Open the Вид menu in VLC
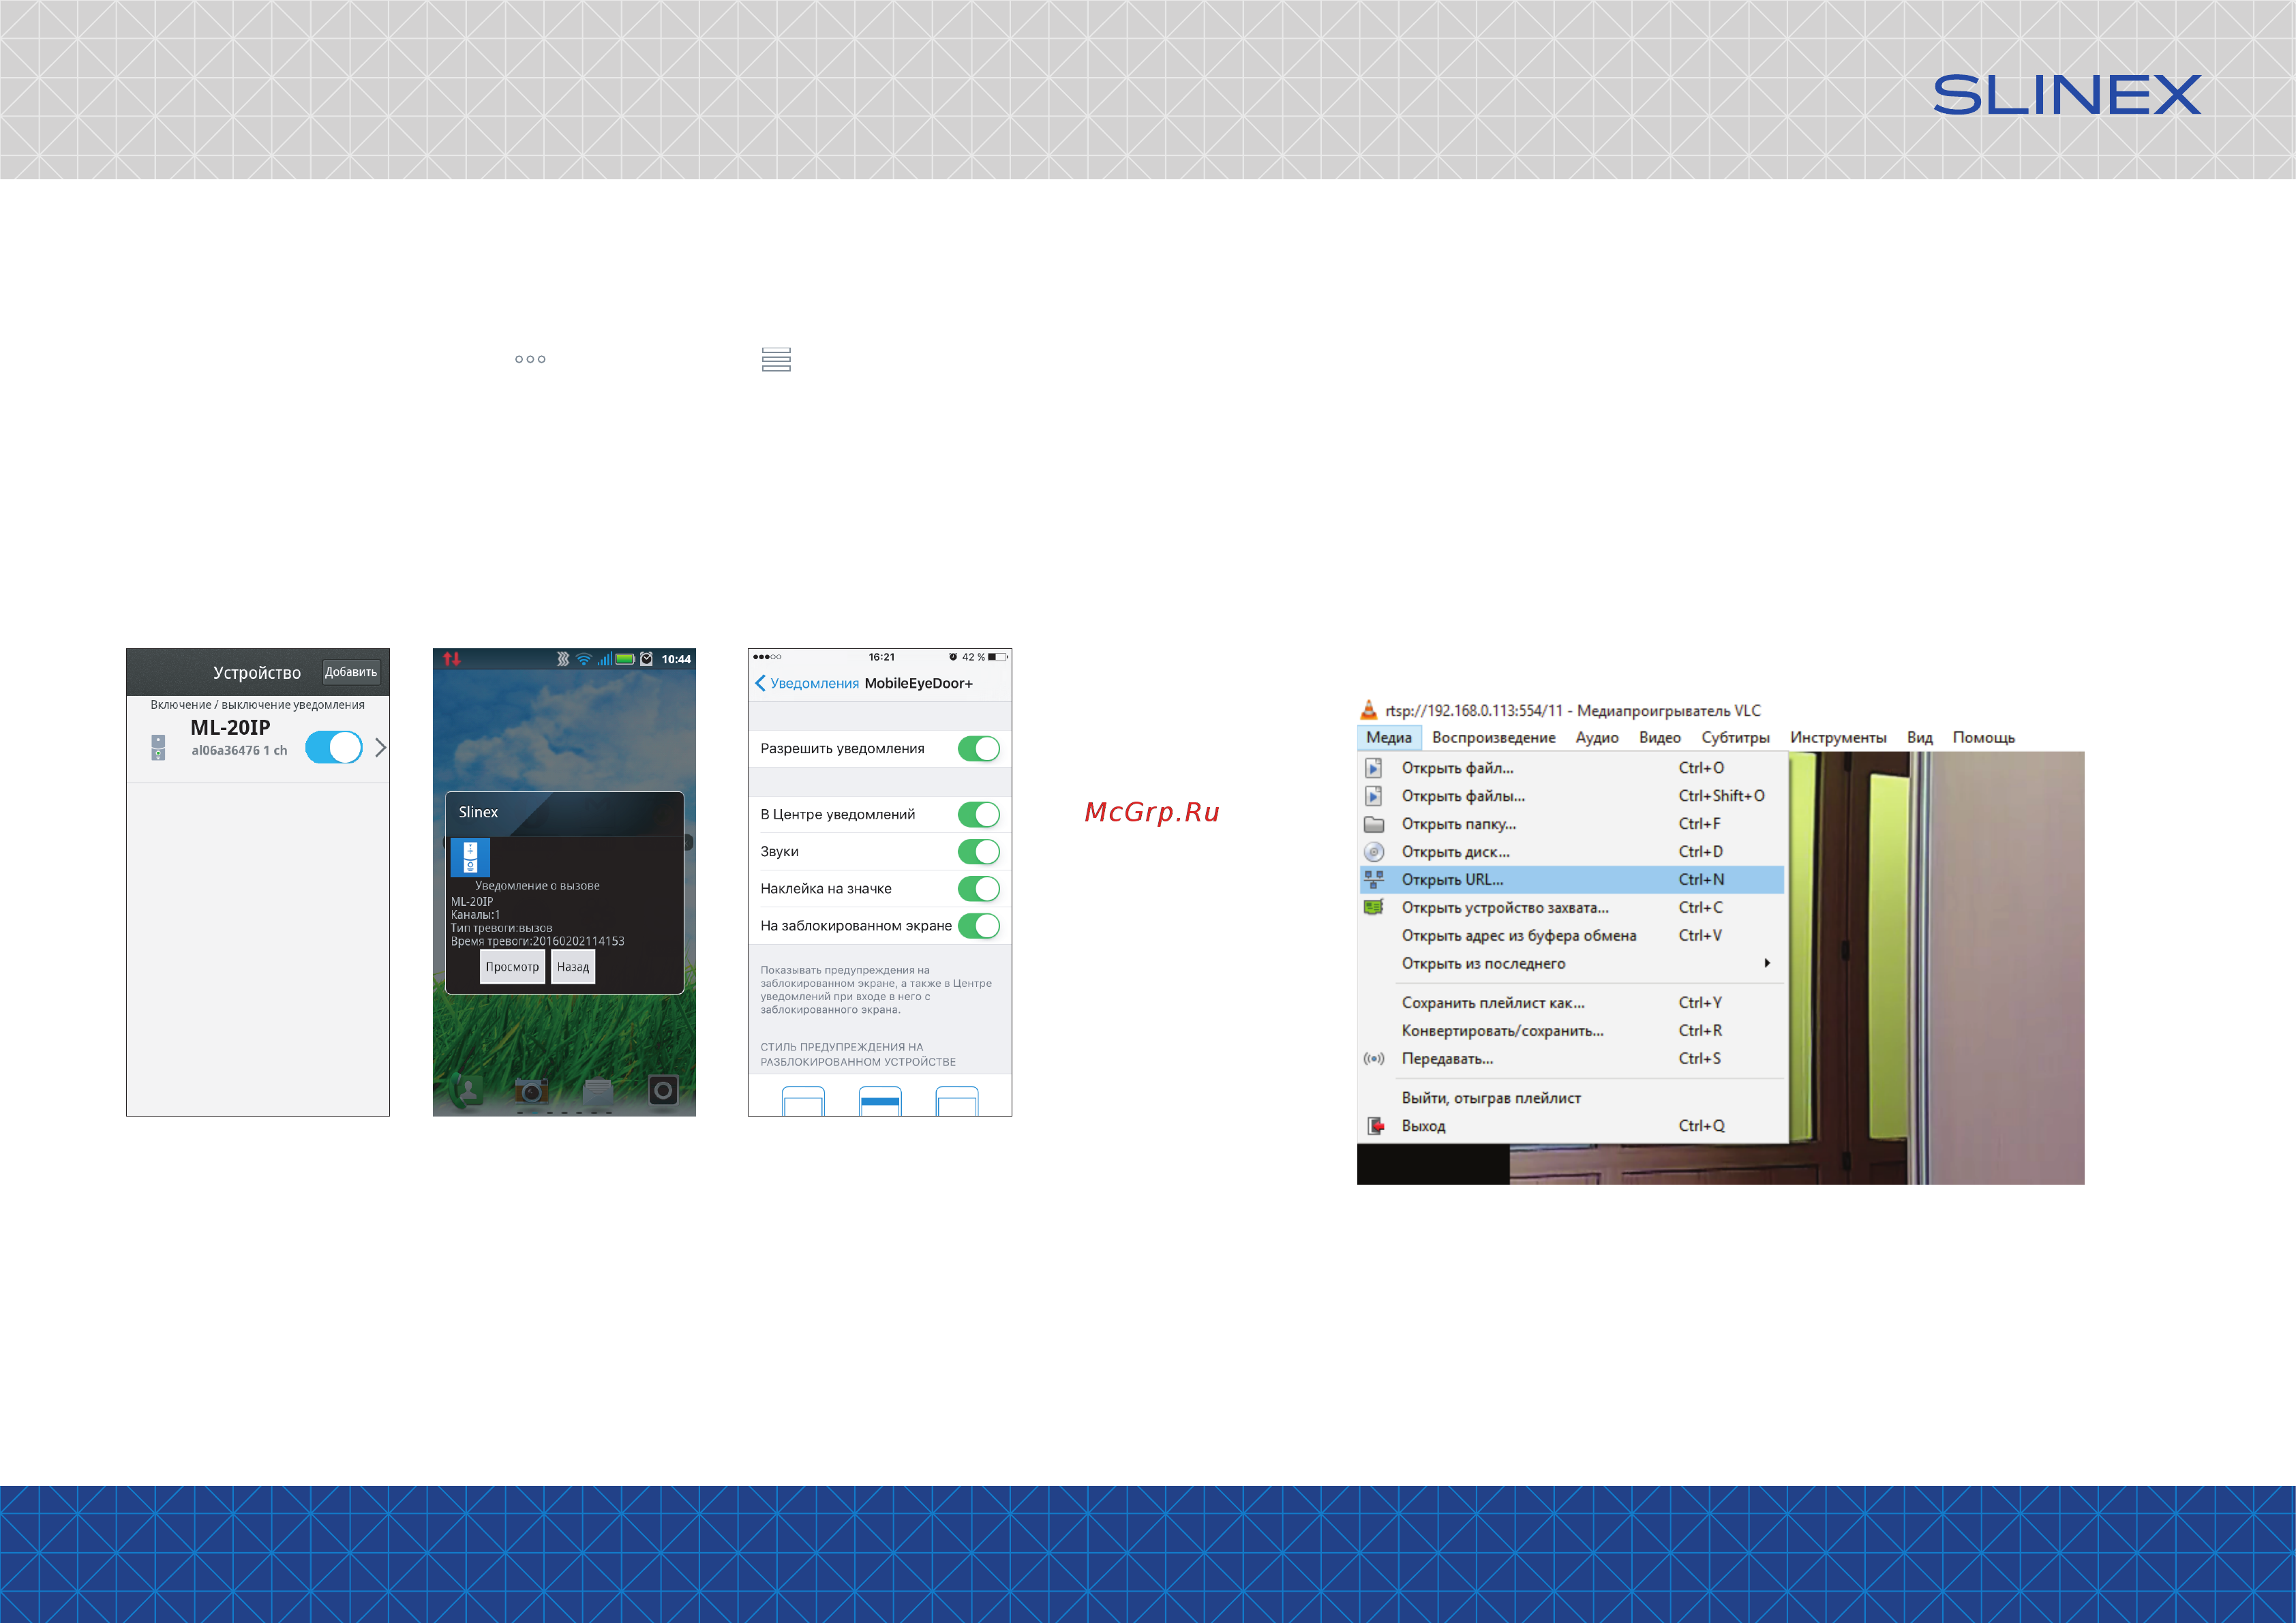 coord(1919,737)
